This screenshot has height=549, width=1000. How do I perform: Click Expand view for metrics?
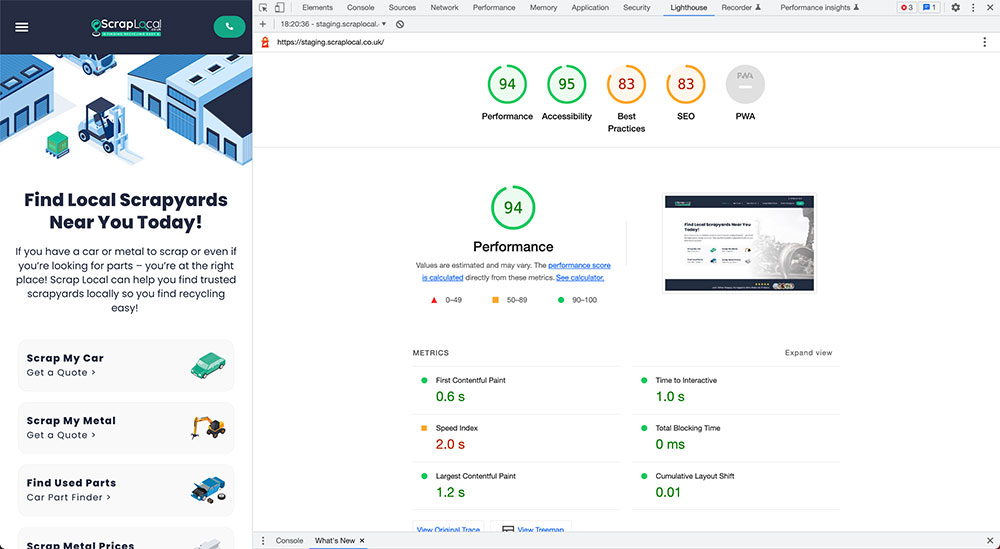pyautogui.click(x=808, y=353)
